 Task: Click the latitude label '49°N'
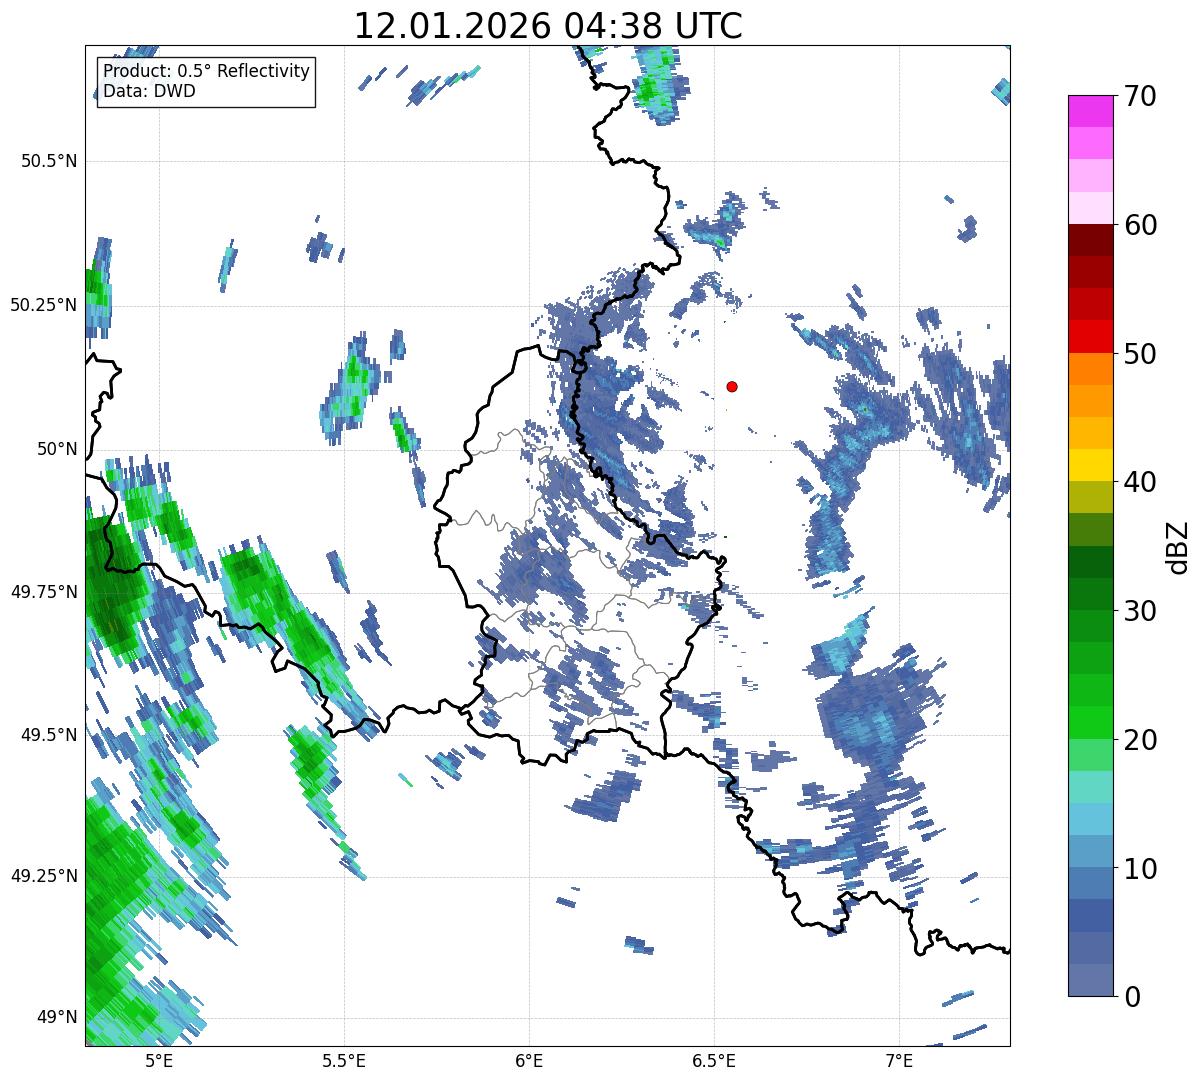point(57,1018)
